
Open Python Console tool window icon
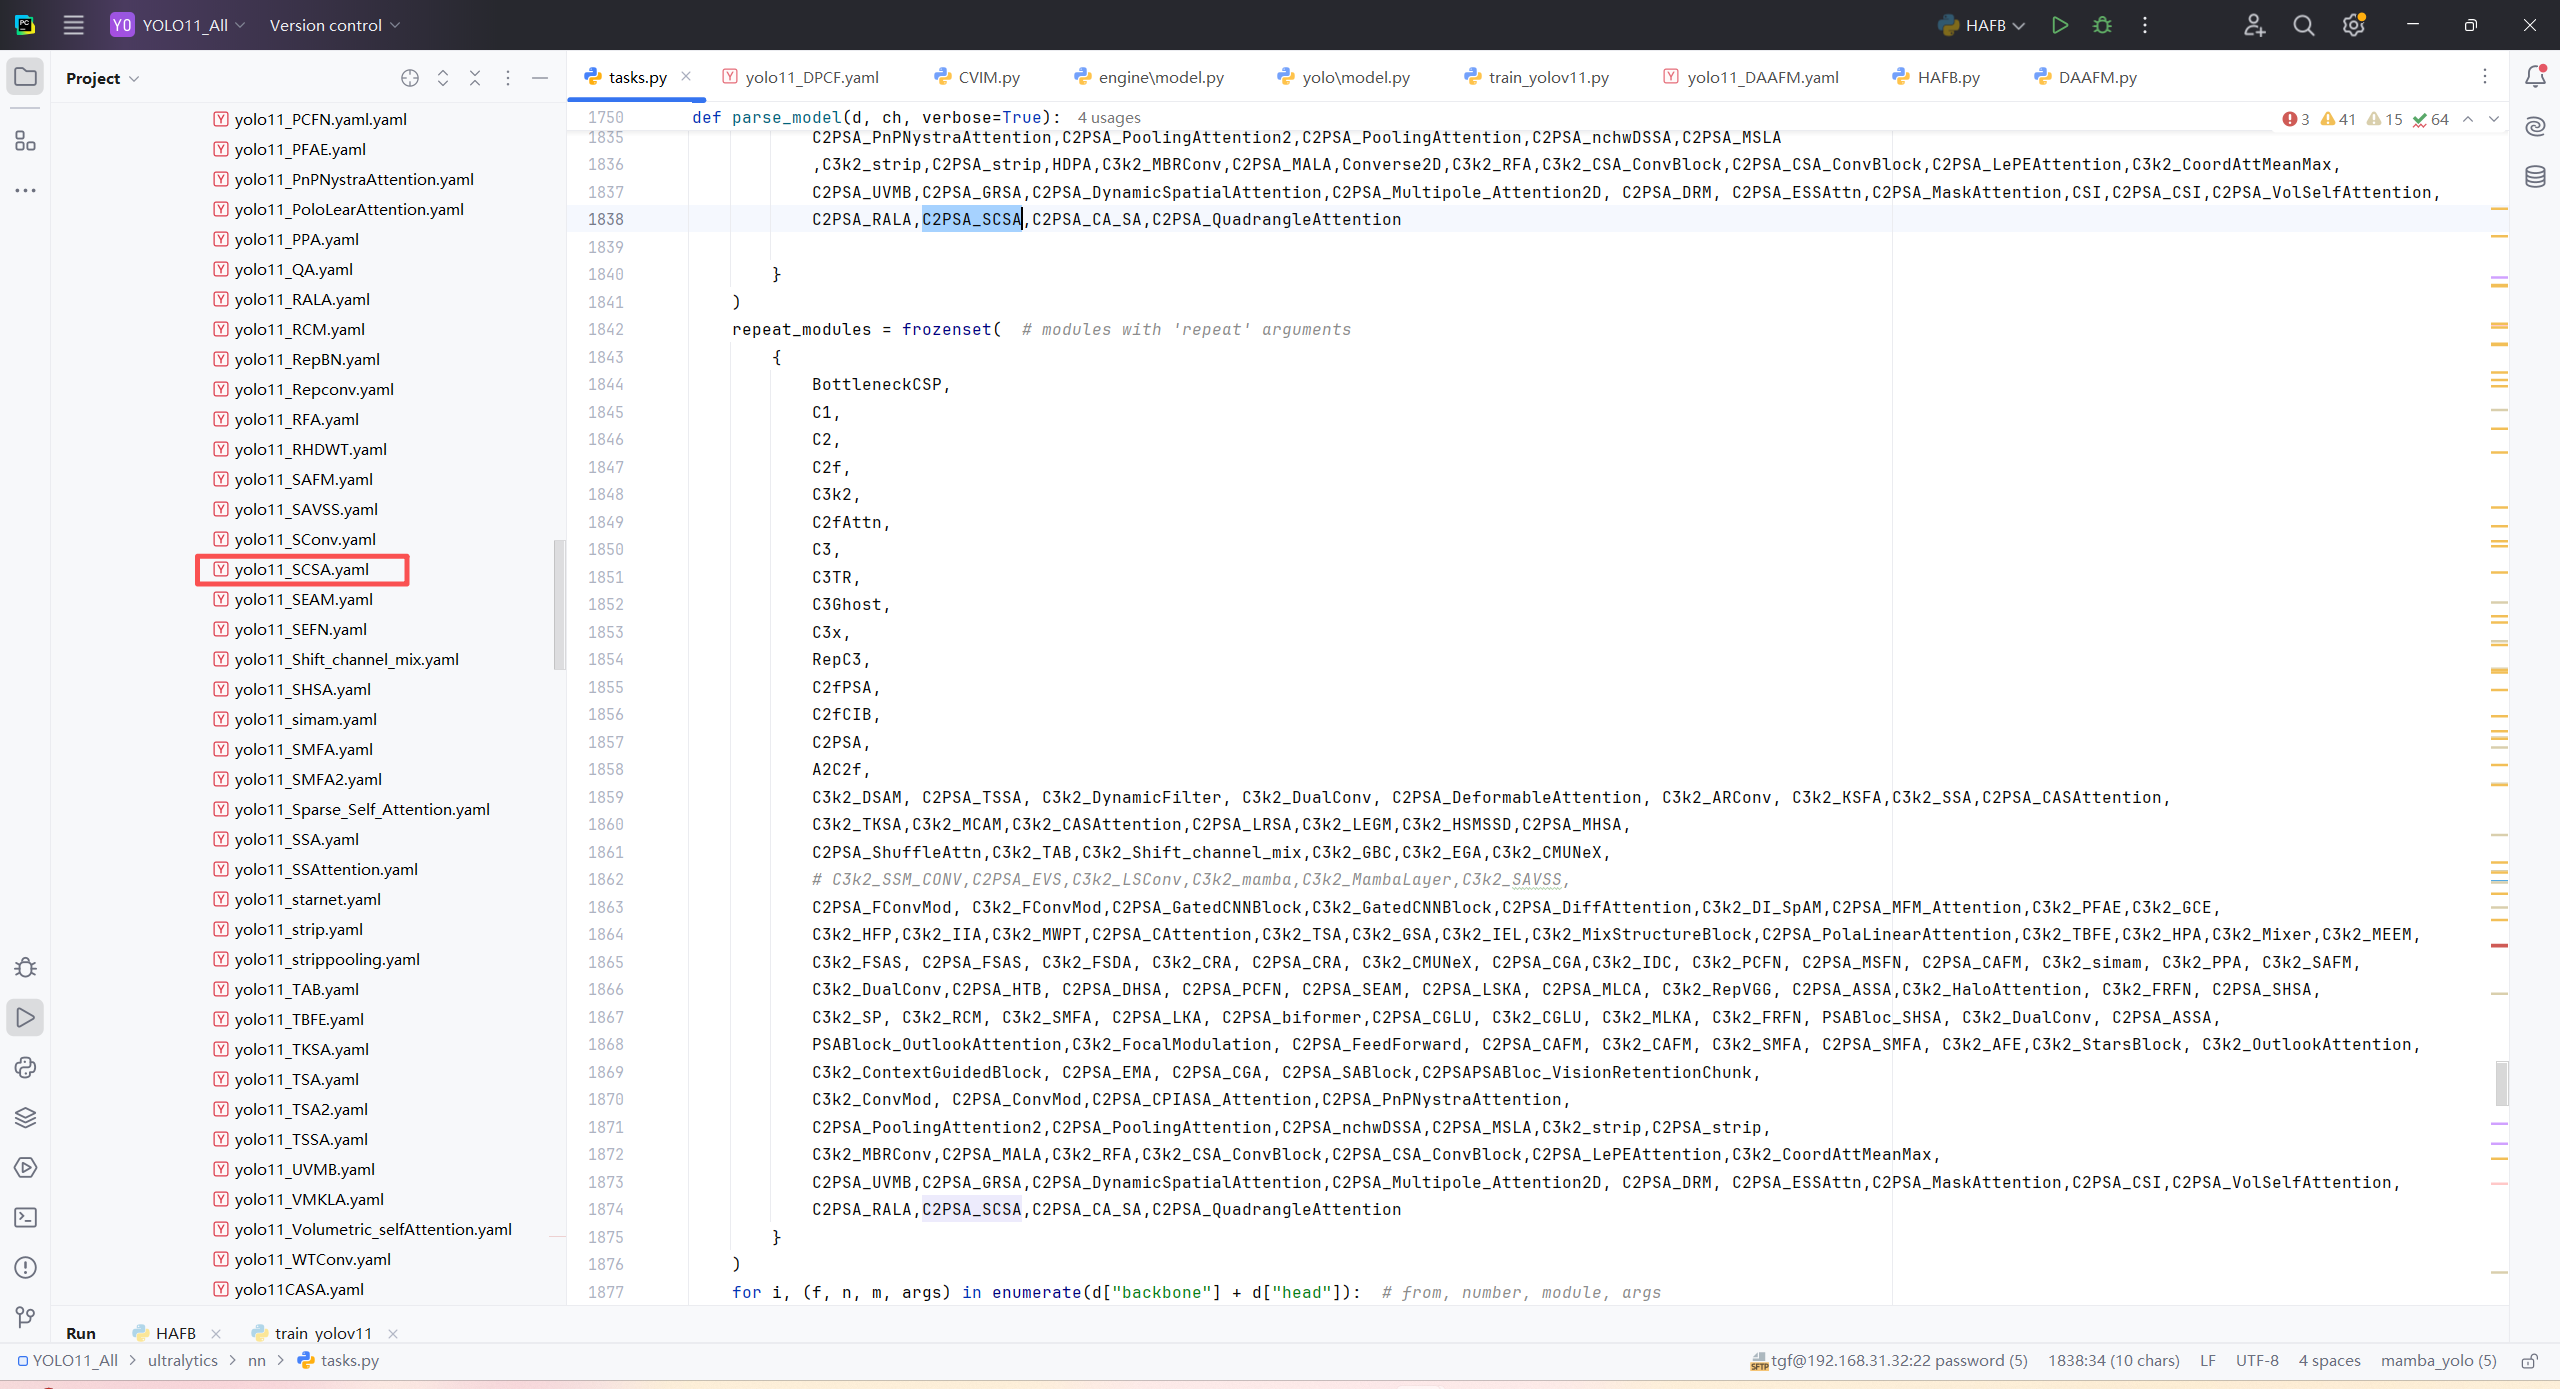pyautogui.click(x=26, y=1067)
